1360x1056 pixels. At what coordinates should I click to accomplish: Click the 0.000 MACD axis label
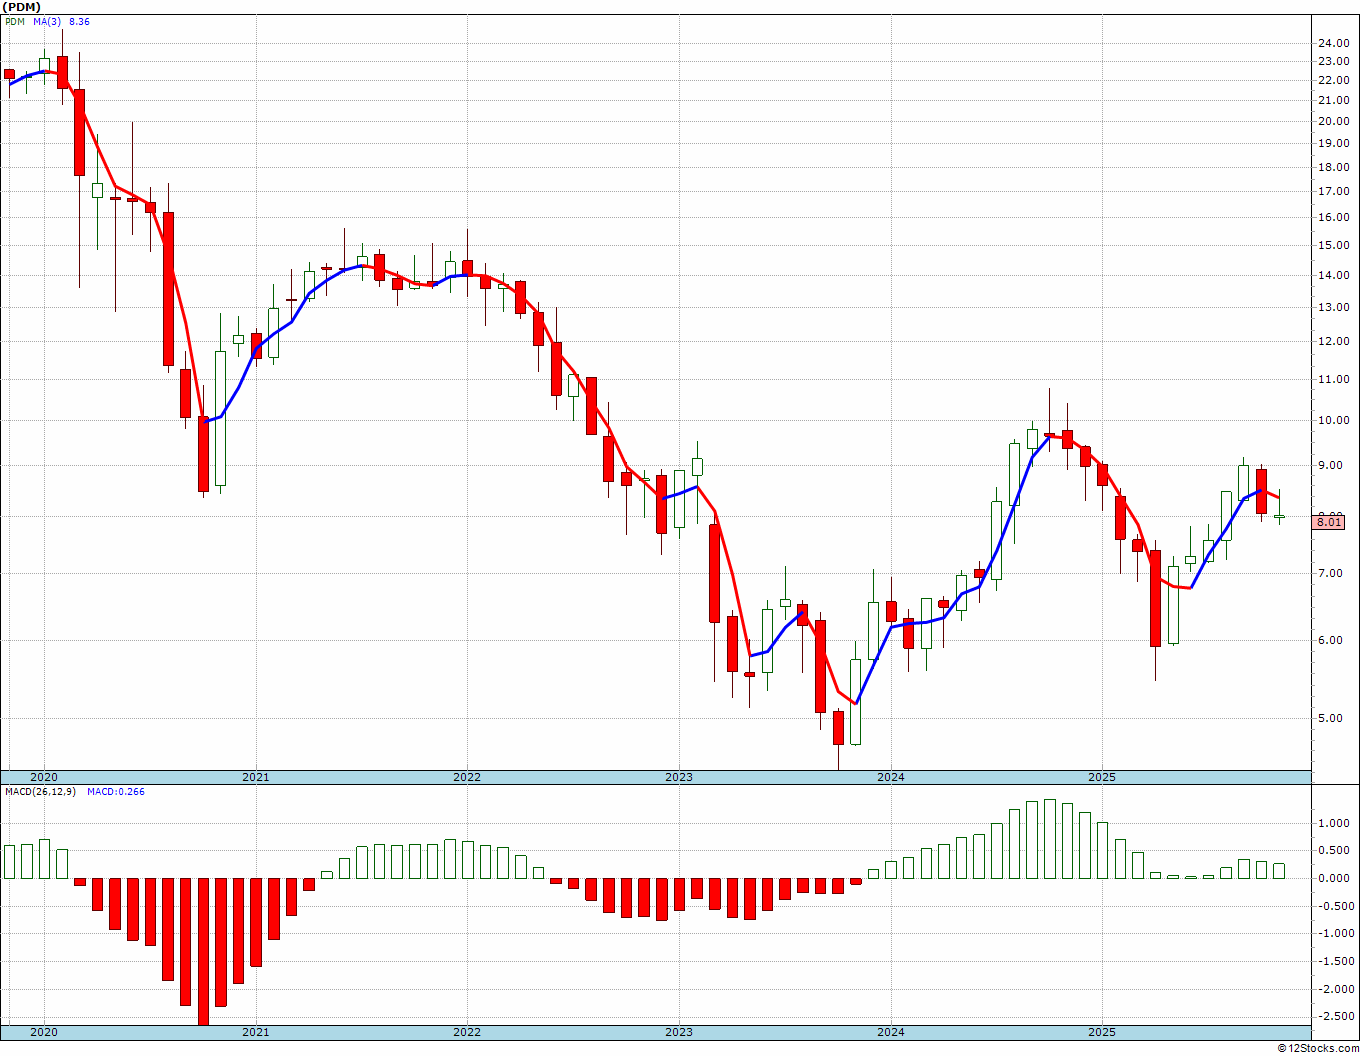1334,878
